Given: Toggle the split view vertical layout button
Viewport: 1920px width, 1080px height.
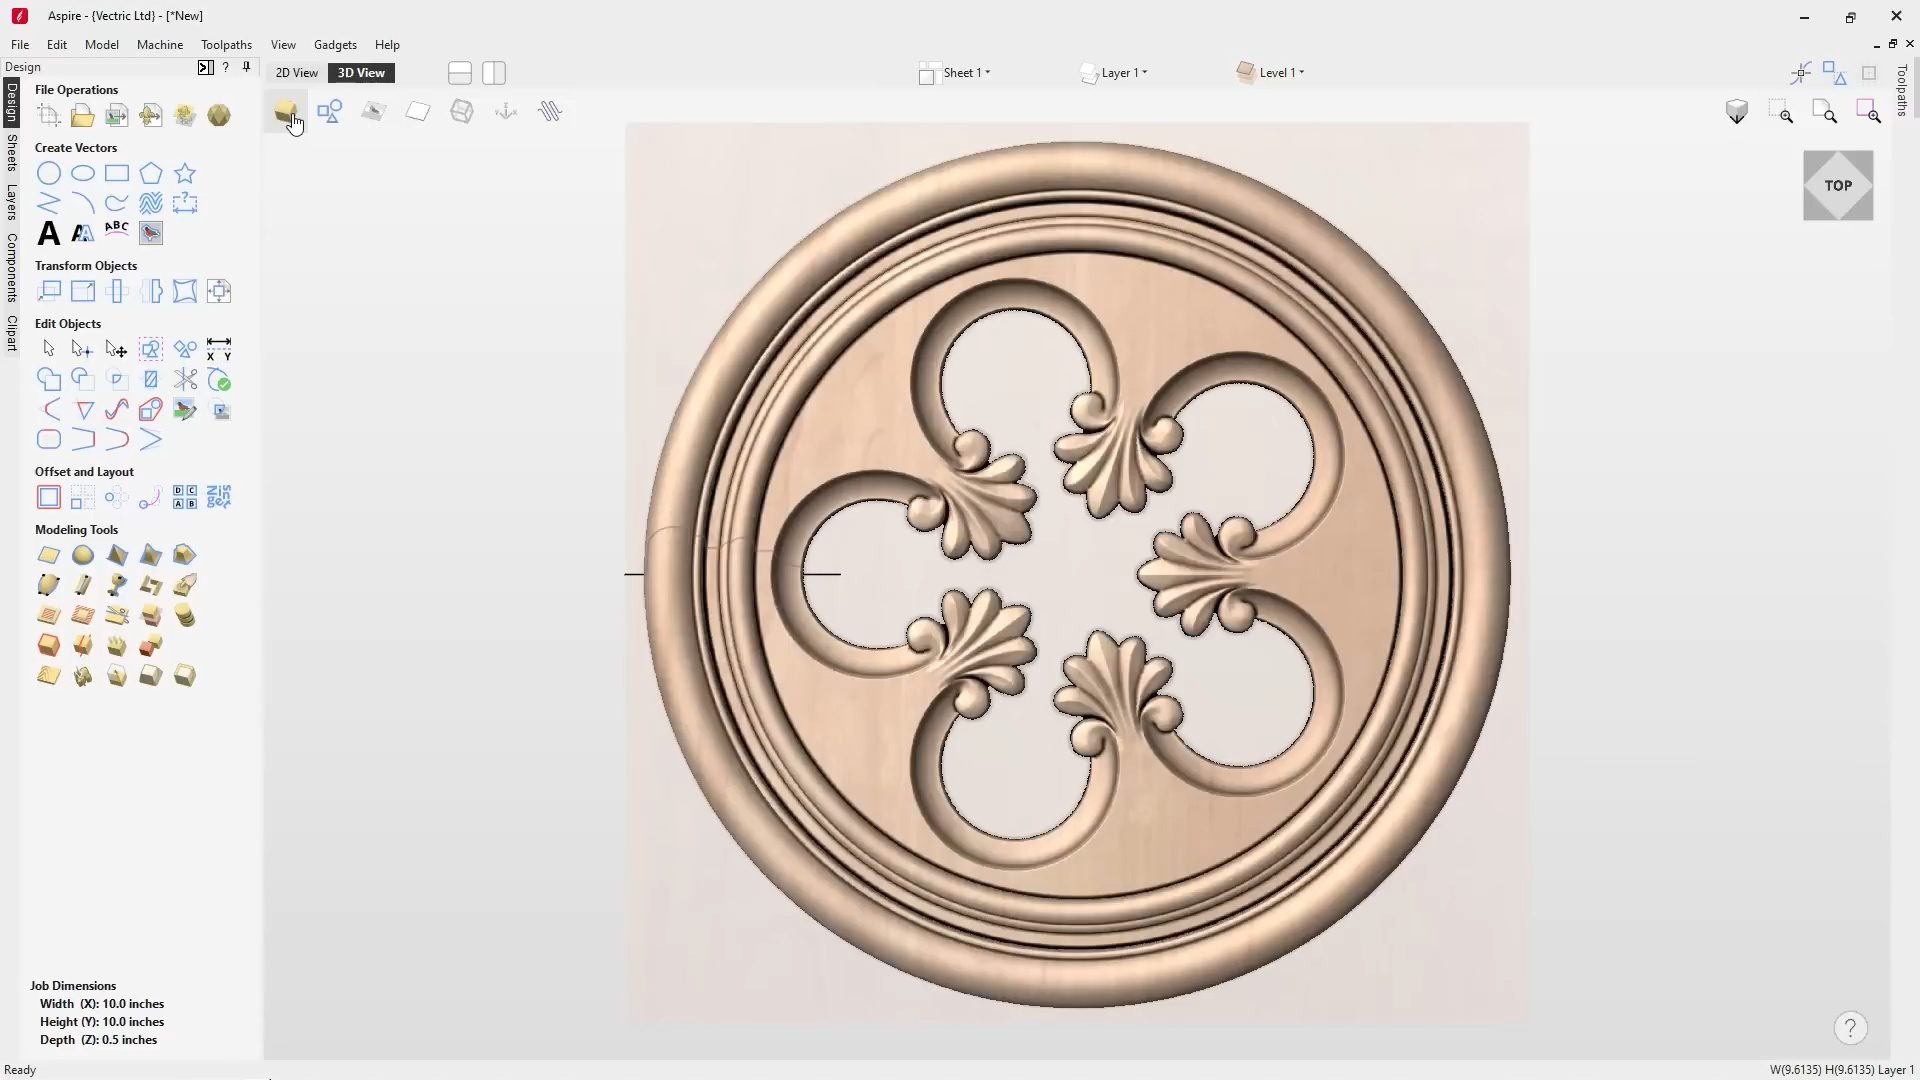Looking at the screenshot, I should [x=494, y=73].
